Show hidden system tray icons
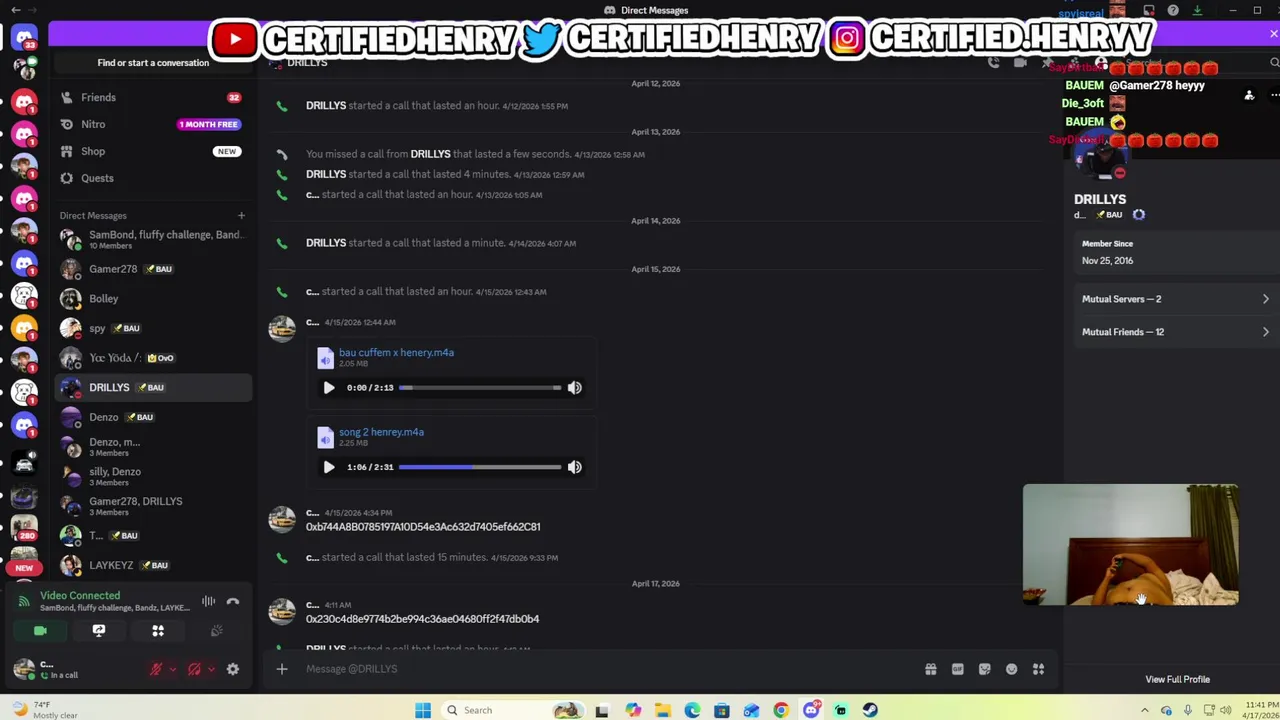This screenshot has height=720, width=1280. [1144, 710]
